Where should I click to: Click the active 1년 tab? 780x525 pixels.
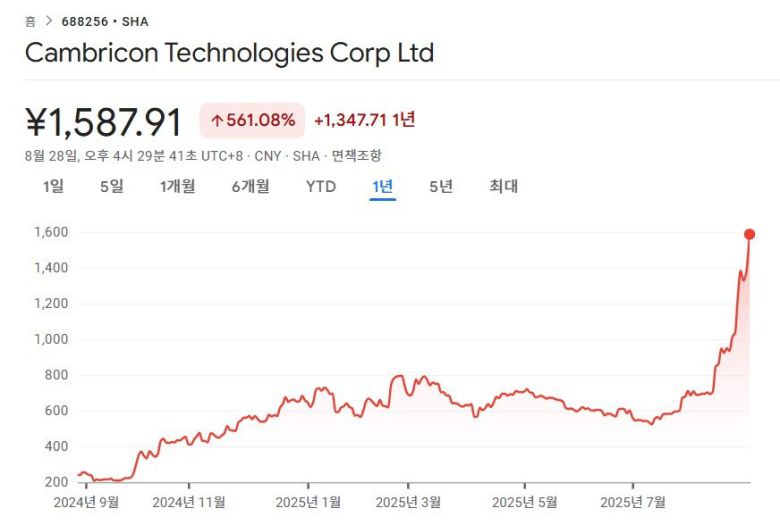click(383, 186)
